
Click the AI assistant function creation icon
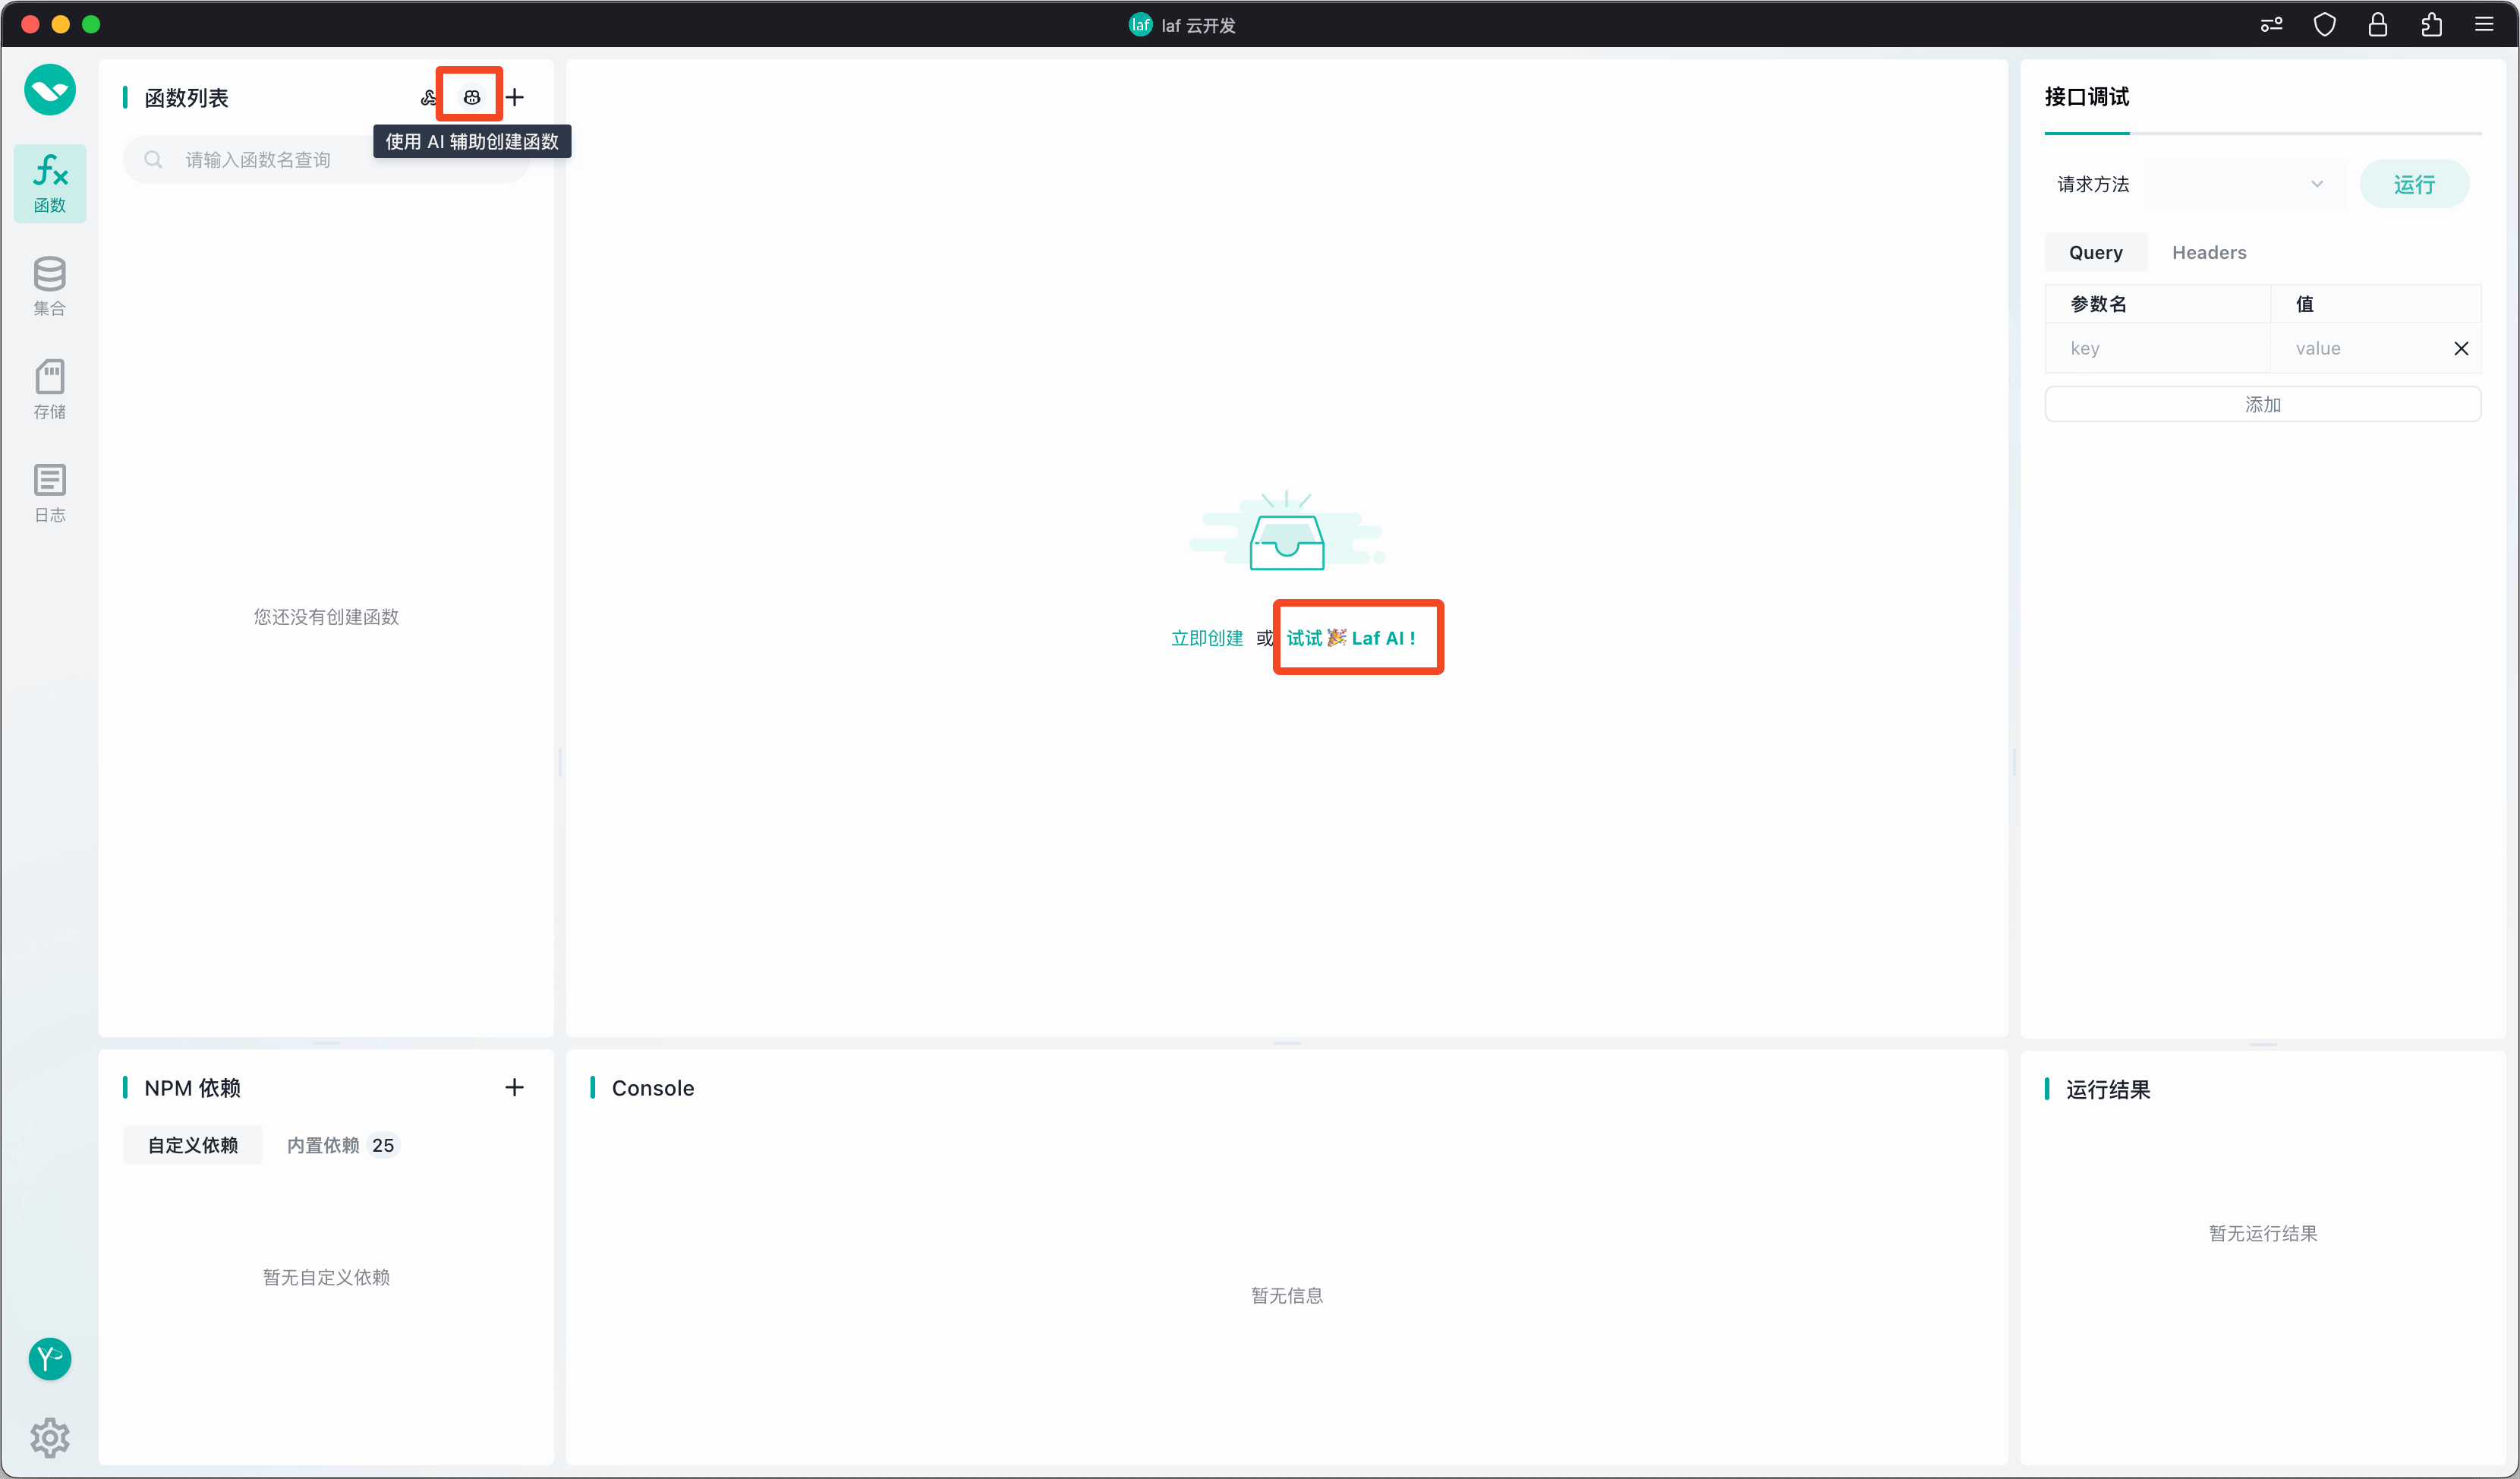471,97
